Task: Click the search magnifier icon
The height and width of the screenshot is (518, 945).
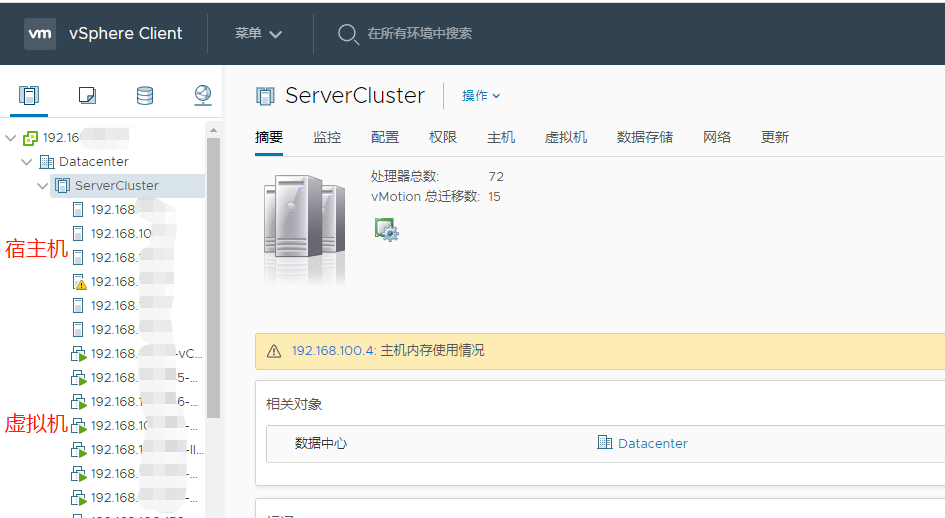Action: point(347,34)
